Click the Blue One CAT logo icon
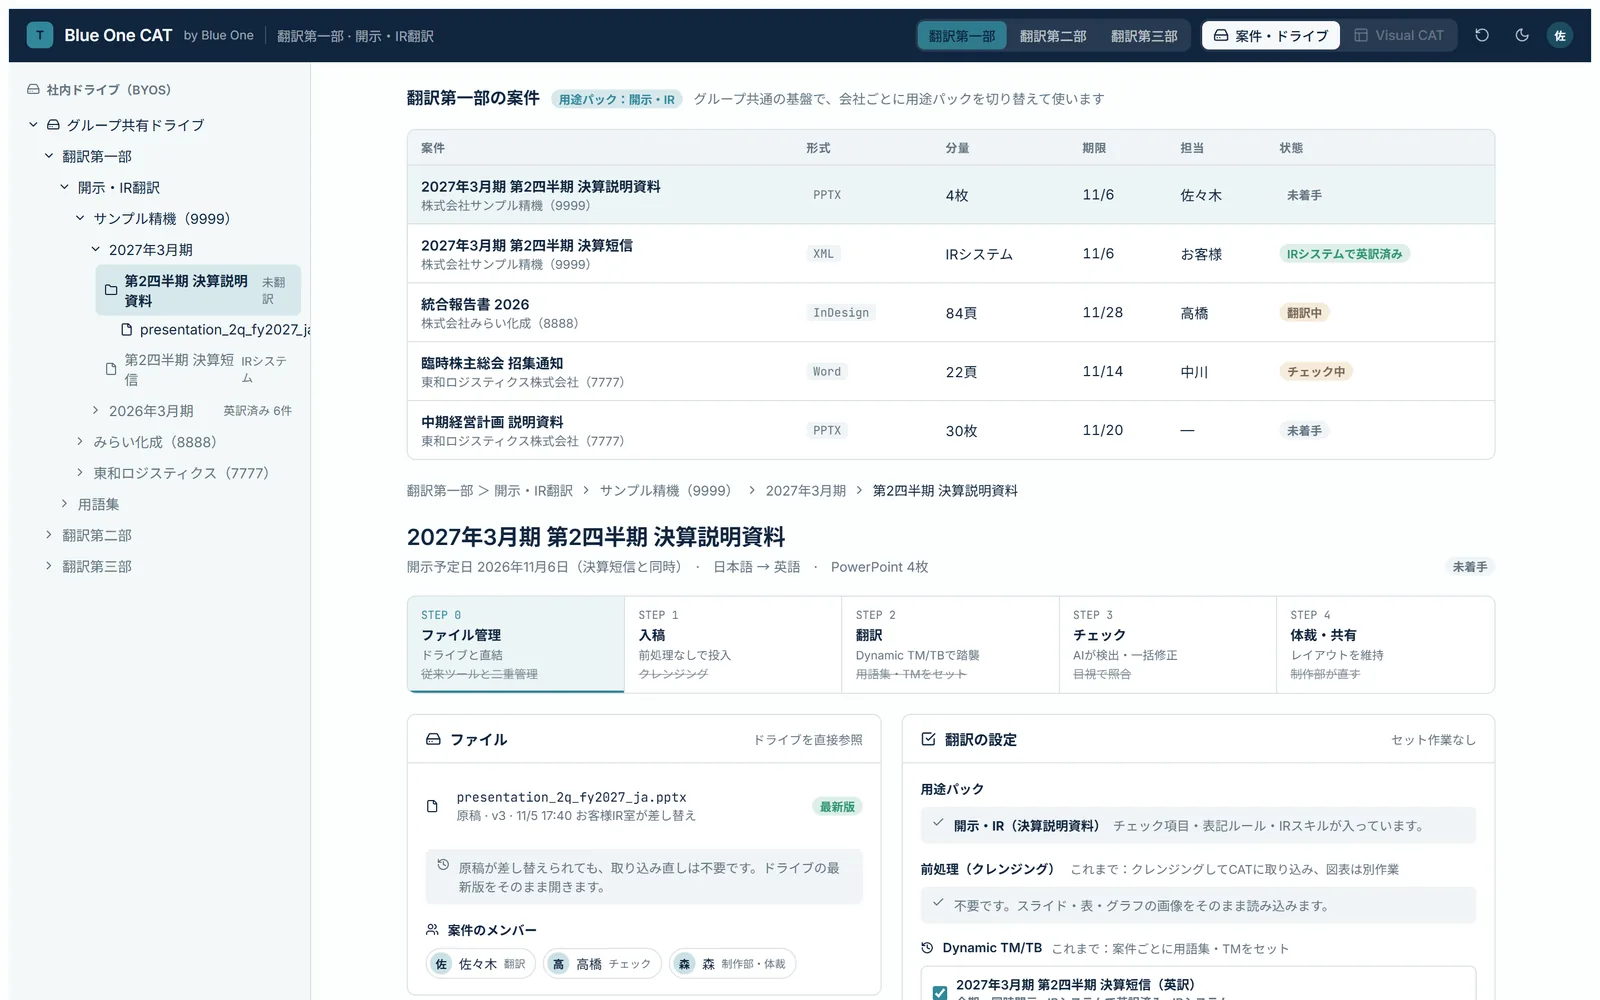Viewport: 1600px width, 1000px height. click(40, 35)
